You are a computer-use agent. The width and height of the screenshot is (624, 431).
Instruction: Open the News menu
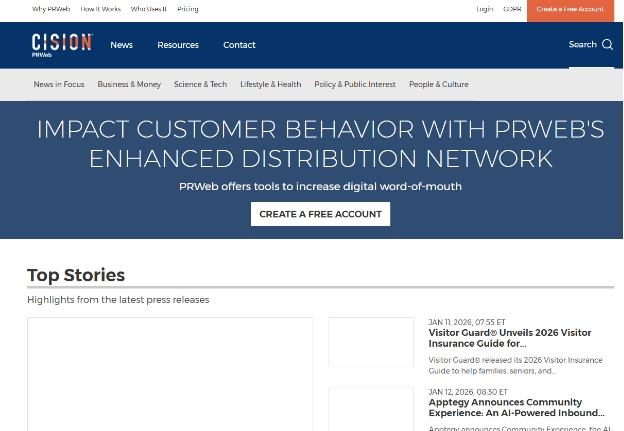pyautogui.click(x=121, y=45)
